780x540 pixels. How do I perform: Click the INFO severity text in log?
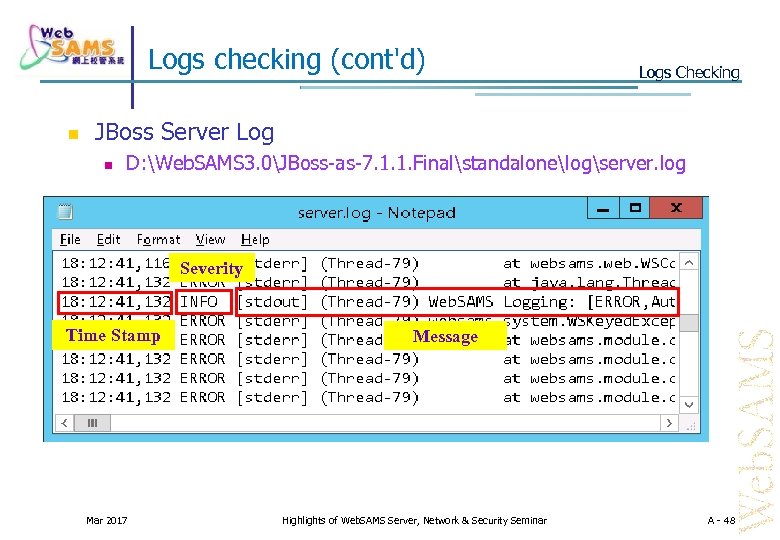point(199,302)
